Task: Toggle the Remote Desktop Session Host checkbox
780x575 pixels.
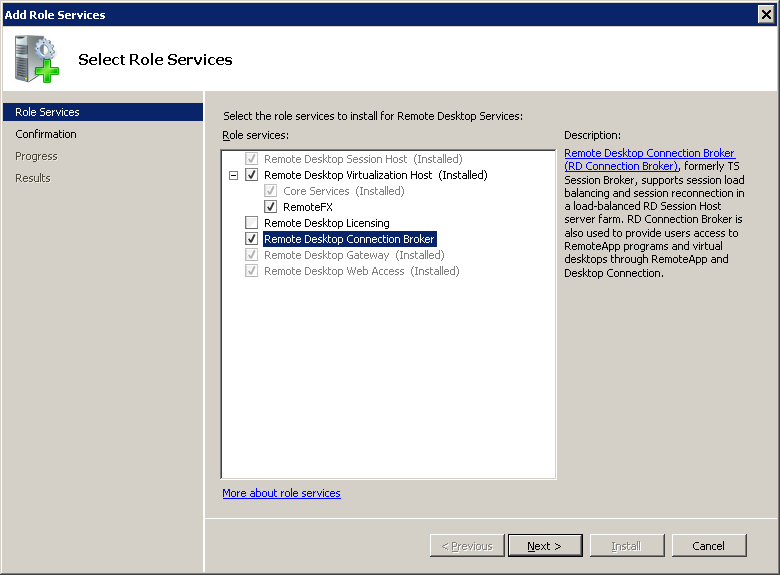Action: click(251, 159)
